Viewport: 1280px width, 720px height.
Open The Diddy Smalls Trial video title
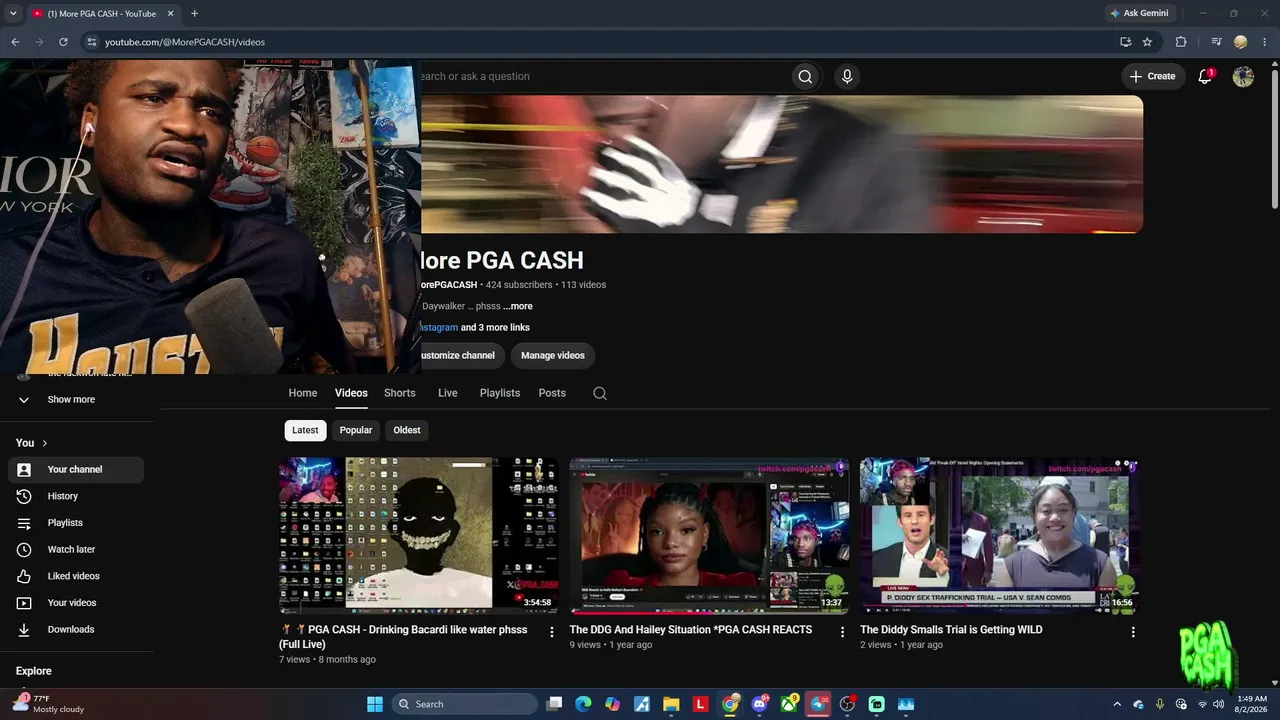point(951,630)
